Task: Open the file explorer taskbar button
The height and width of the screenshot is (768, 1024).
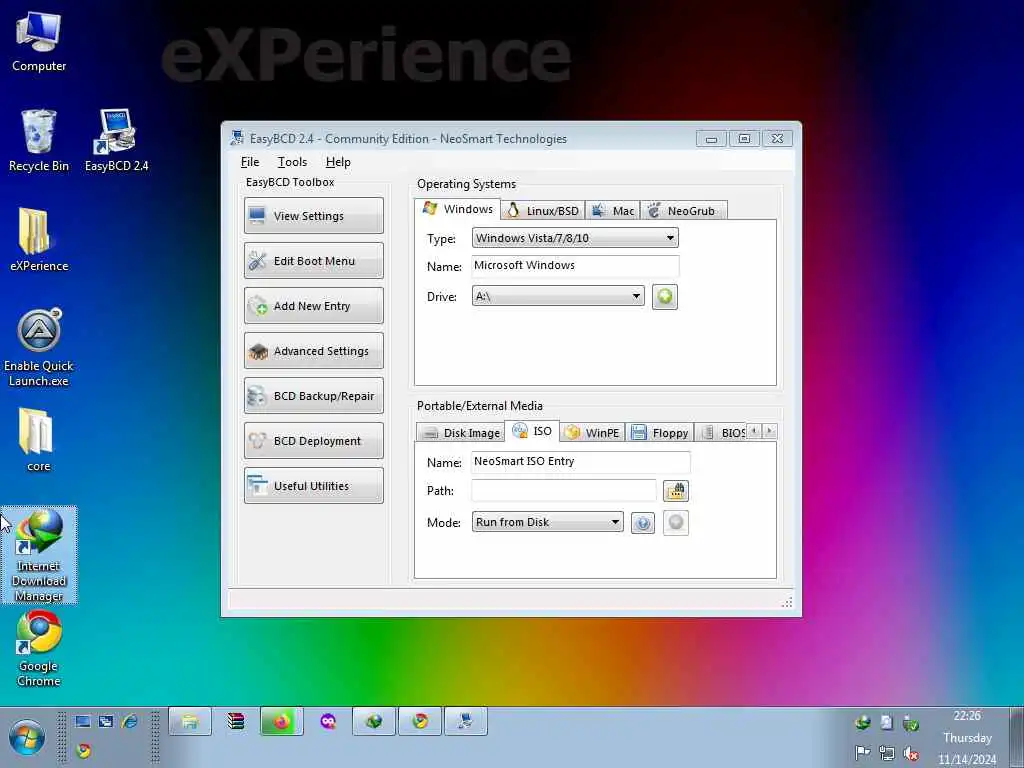Action: 190,722
